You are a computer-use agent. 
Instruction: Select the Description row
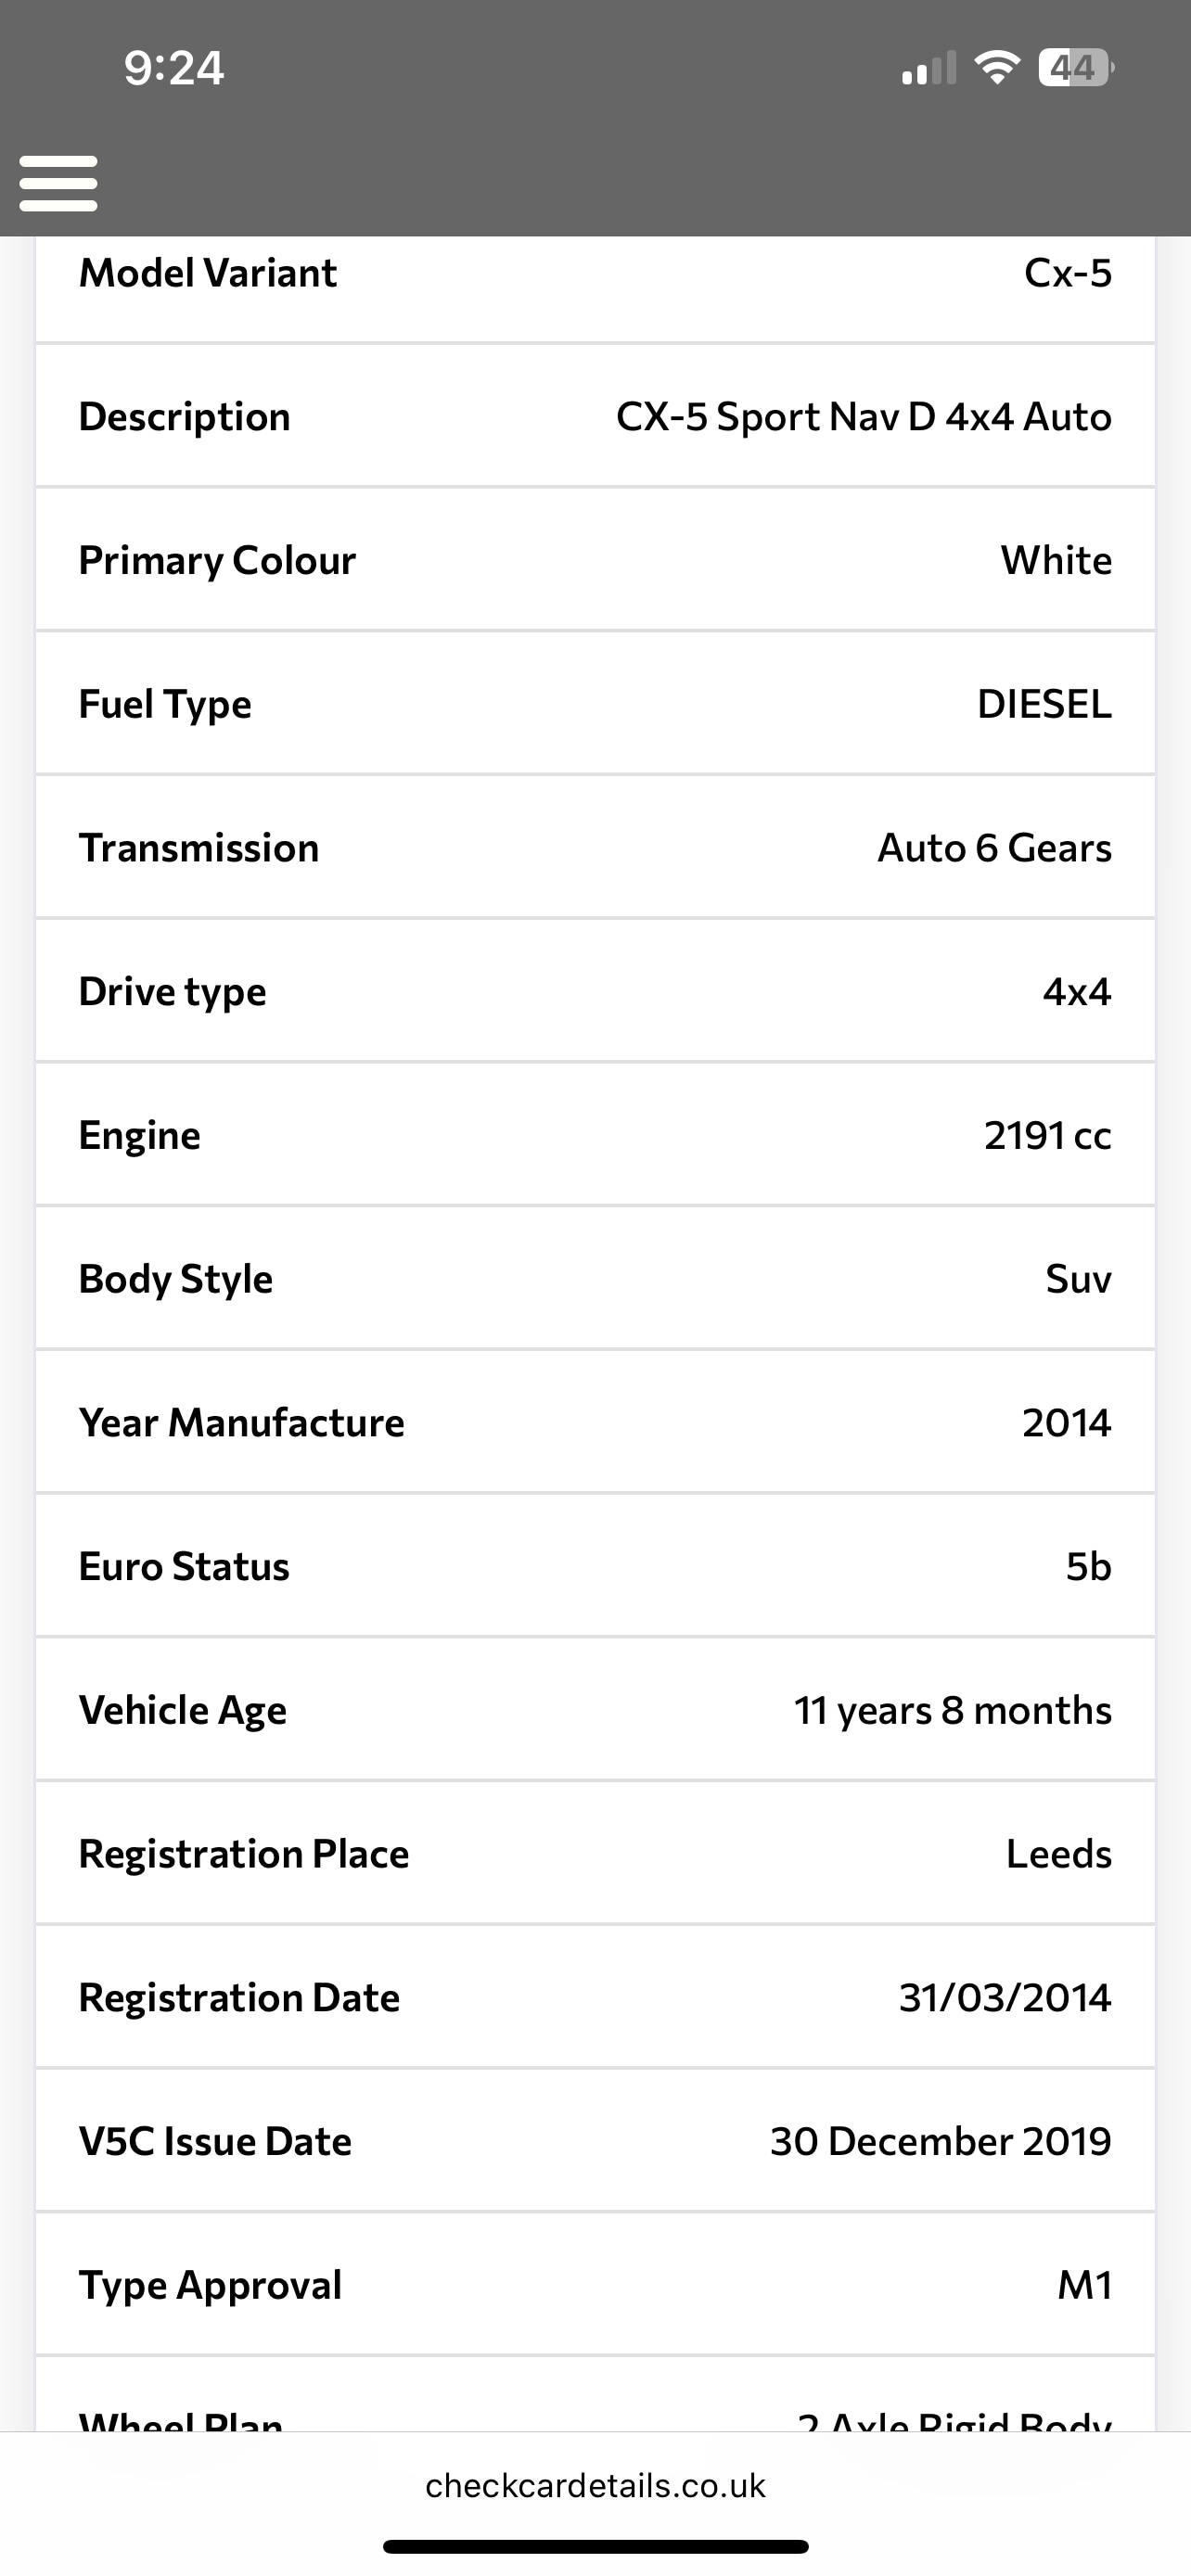point(595,416)
